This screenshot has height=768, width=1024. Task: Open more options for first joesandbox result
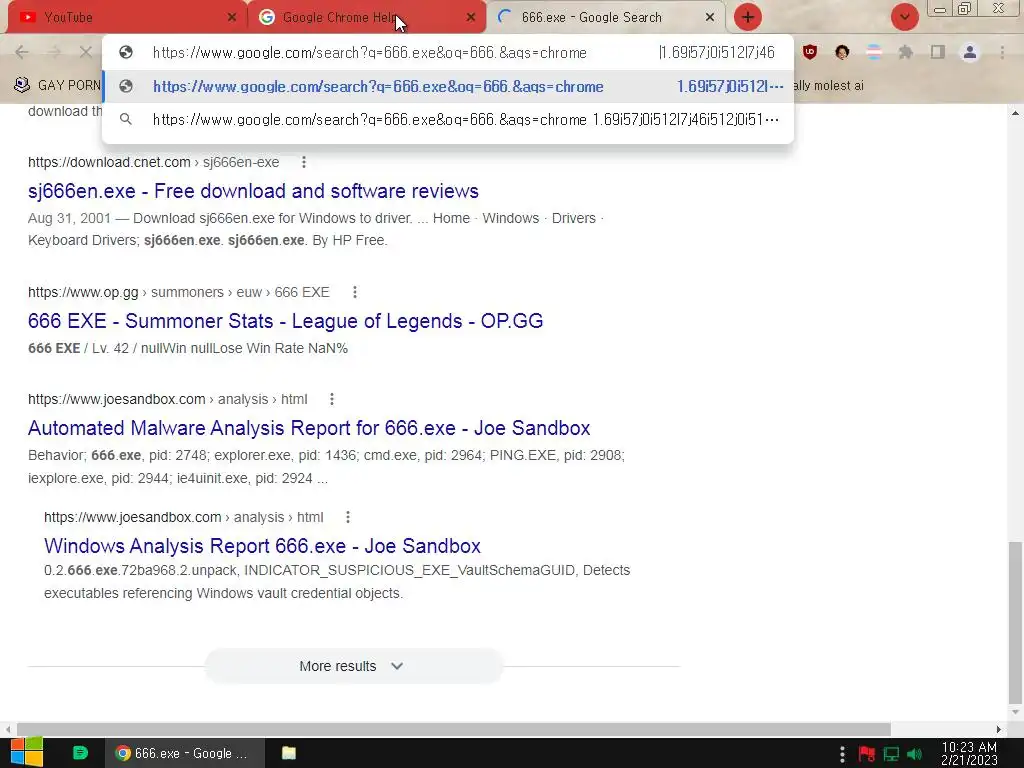pyautogui.click(x=332, y=399)
